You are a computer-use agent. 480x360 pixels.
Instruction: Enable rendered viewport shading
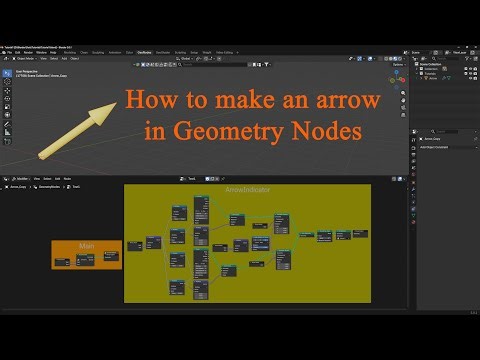pos(400,59)
